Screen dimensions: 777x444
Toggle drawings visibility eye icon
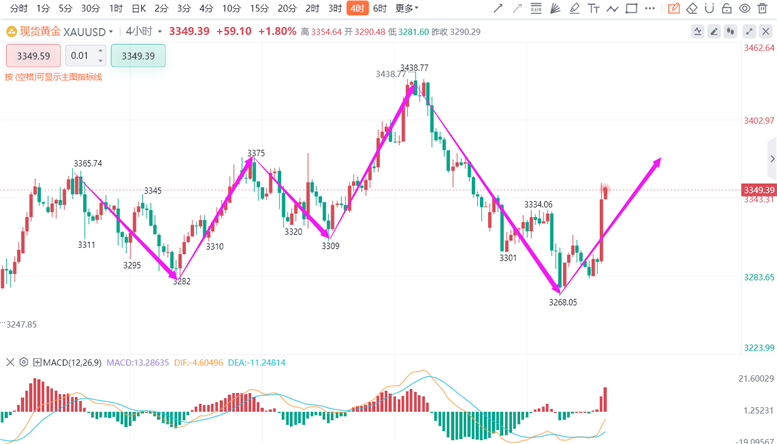pyautogui.click(x=744, y=8)
